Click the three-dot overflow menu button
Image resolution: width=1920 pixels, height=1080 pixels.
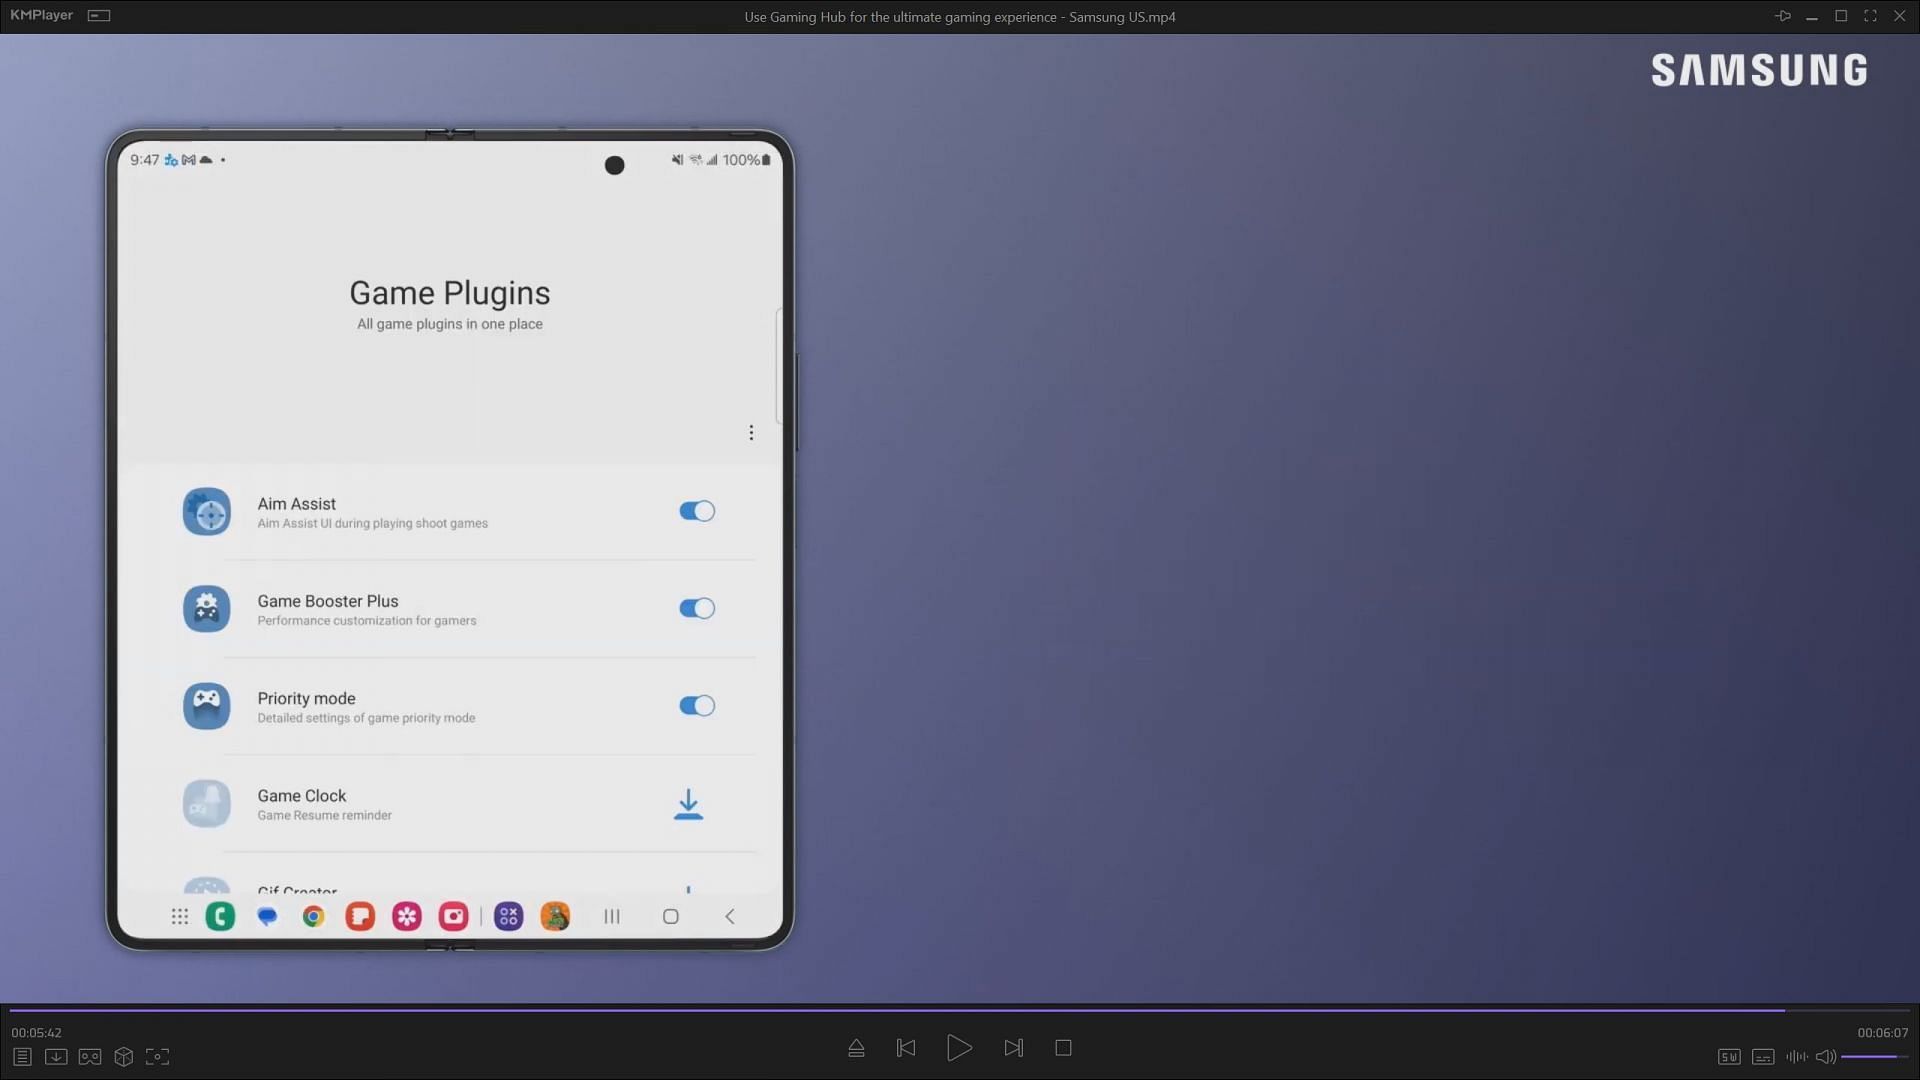pyautogui.click(x=750, y=431)
